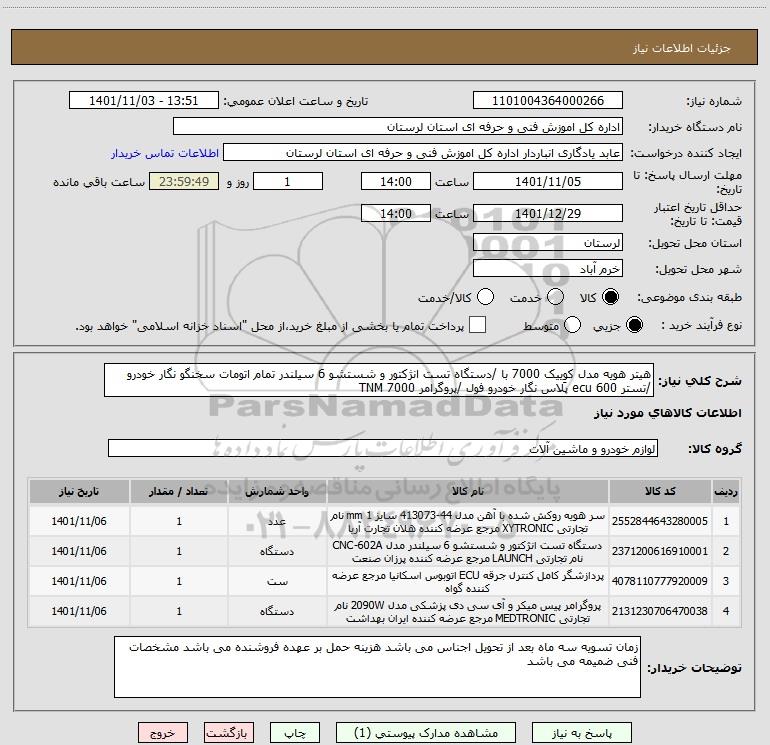This screenshot has width=770, height=745.
Task: Click the response deadline date 1401/11/05
Action: [548, 181]
